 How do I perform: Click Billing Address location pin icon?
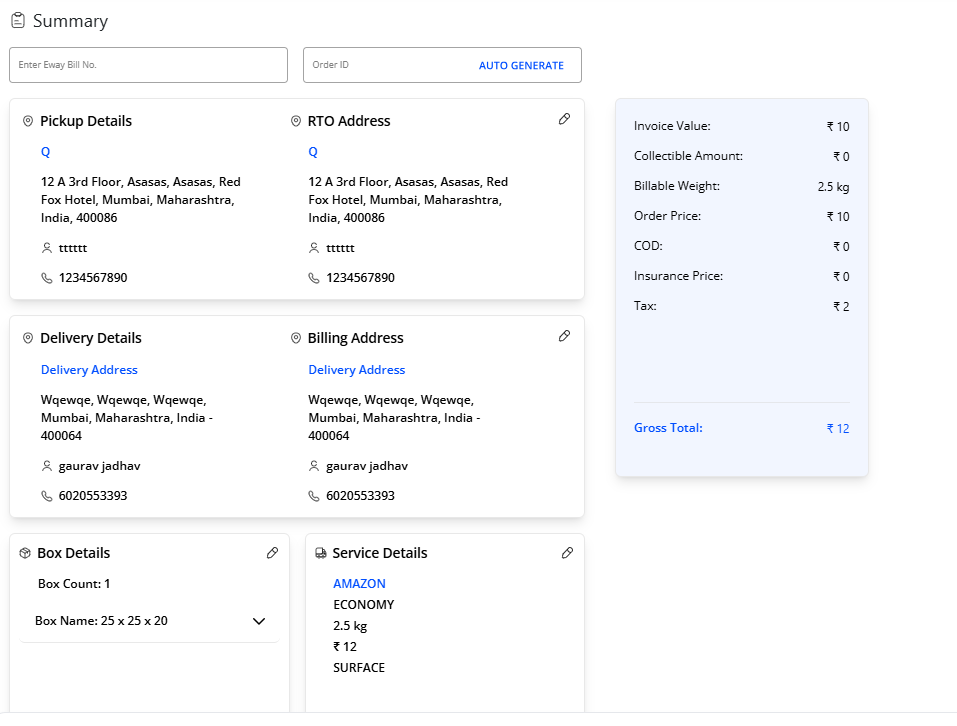point(296,338)
